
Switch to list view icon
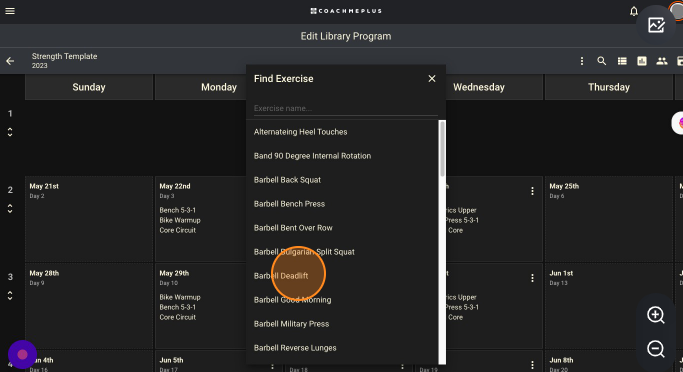pyautogui.click(x=622, y=61)
